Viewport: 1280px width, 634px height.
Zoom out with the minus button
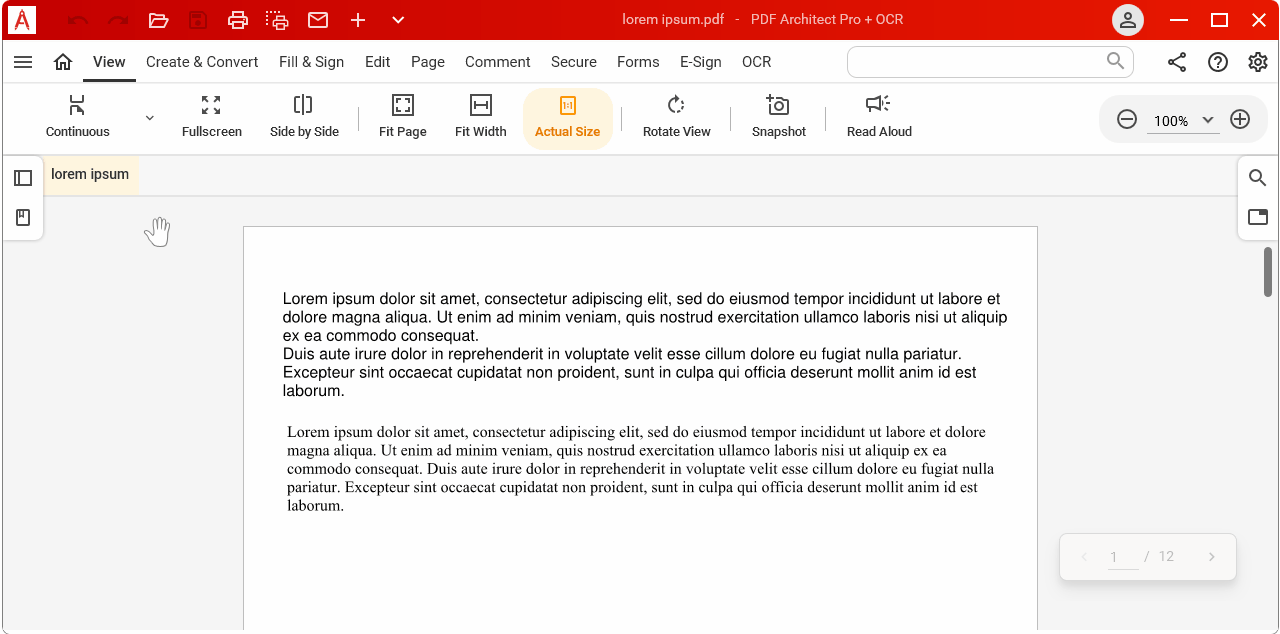pyautogui.click(x=1127, y=120)
